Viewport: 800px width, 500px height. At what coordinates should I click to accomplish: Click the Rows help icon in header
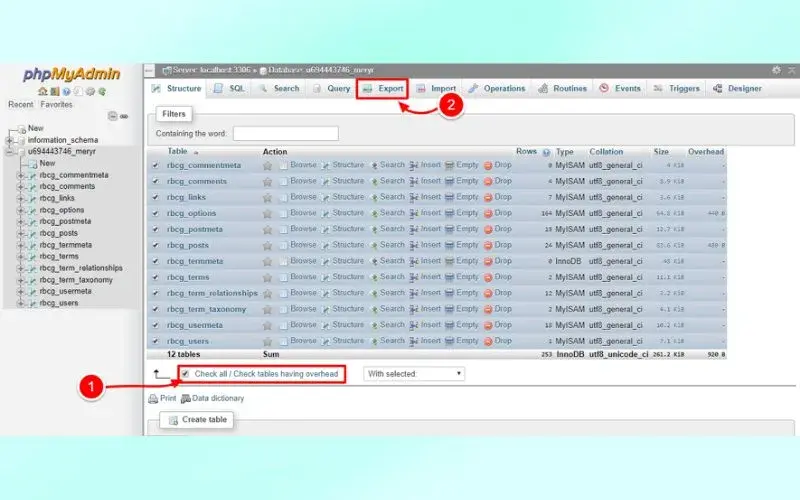(x=546, y=152)
